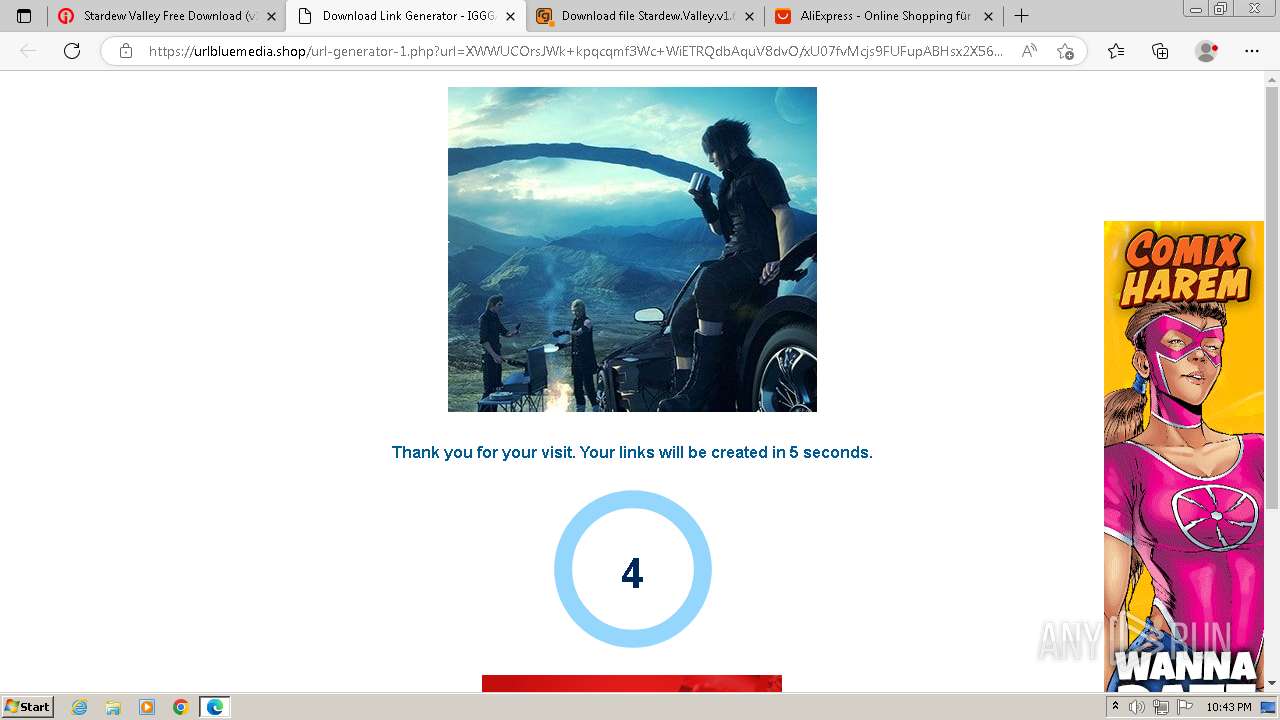Switch to AliExpress Online Shopping tab

pos(884,16)
